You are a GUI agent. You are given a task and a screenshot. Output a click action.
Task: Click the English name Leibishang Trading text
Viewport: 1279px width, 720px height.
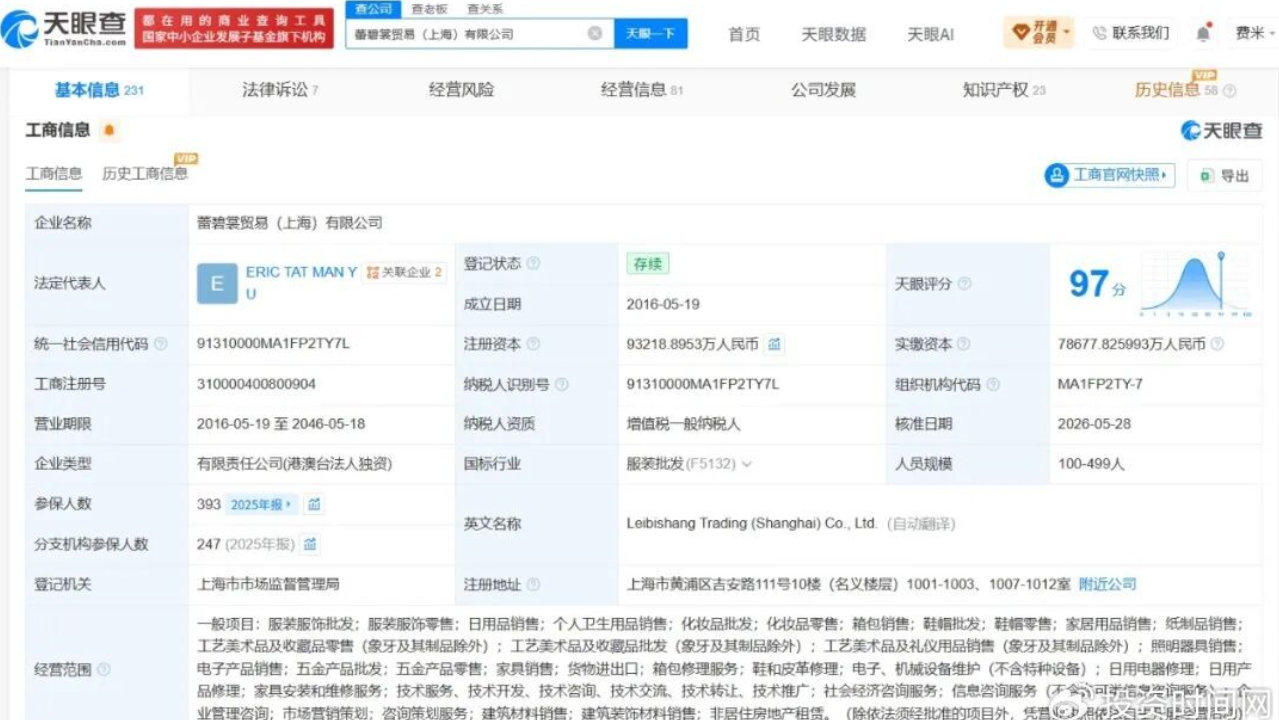752,524
